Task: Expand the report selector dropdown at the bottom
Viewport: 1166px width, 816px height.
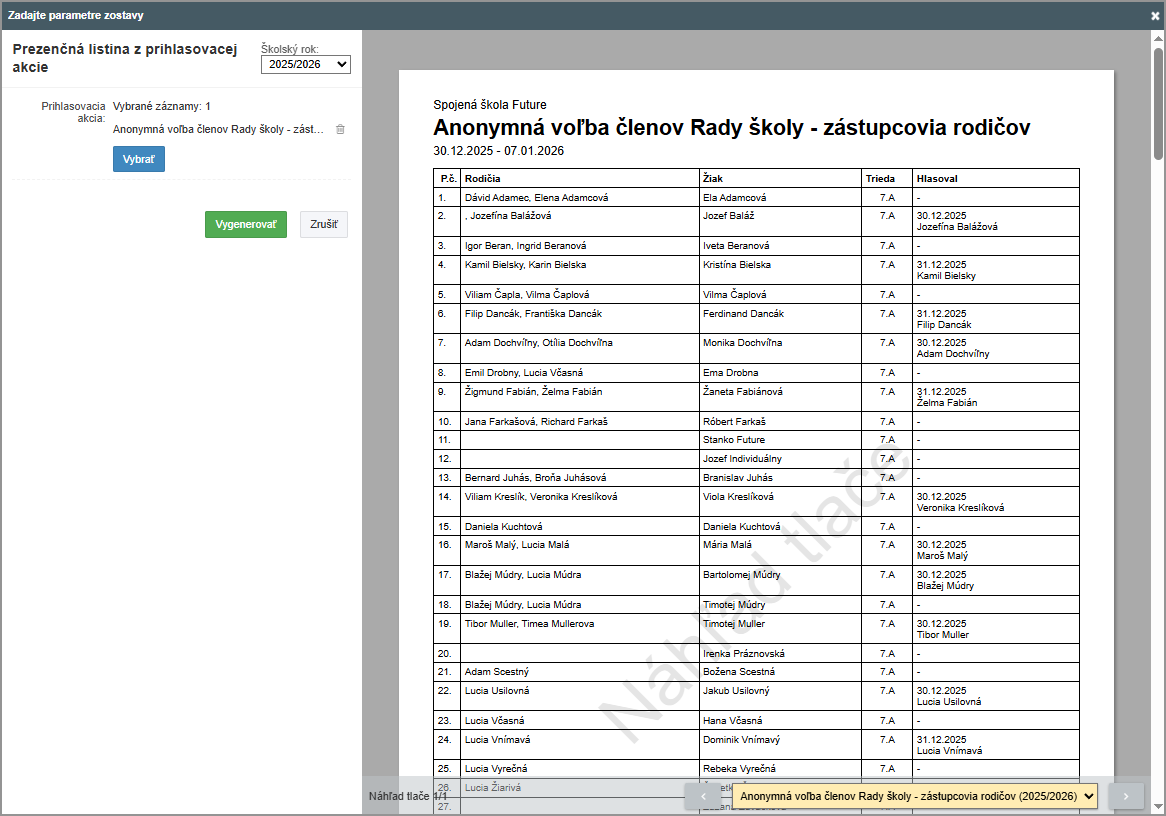Action: (x=915, y=796)
